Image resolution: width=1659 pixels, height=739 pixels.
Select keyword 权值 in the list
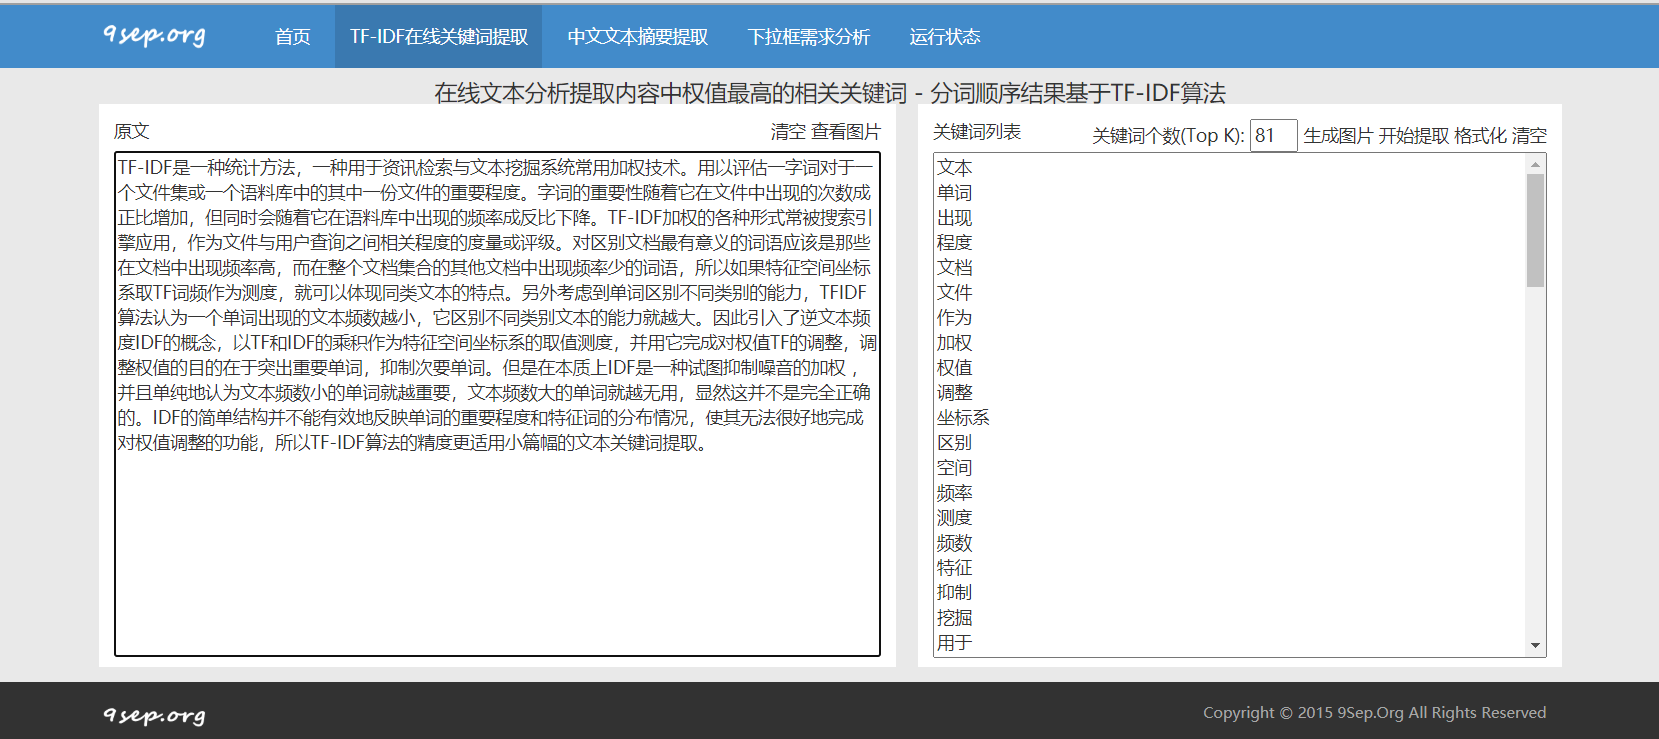(954, 368)
